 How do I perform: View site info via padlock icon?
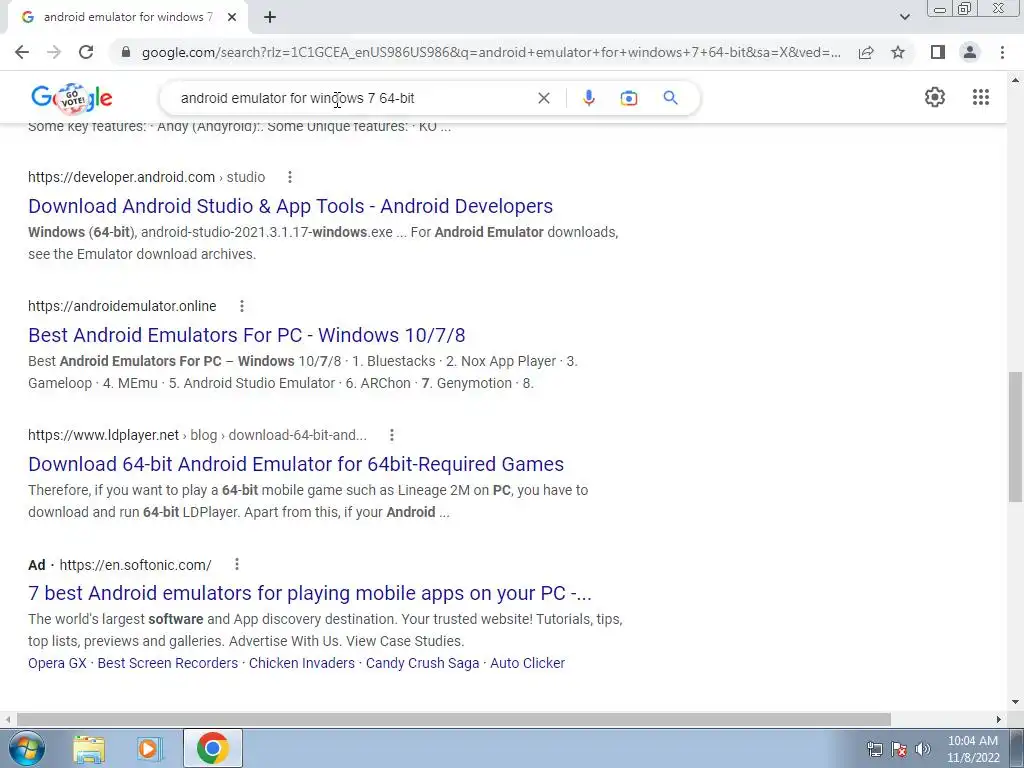pyautogui.click(x=126, y=52)
